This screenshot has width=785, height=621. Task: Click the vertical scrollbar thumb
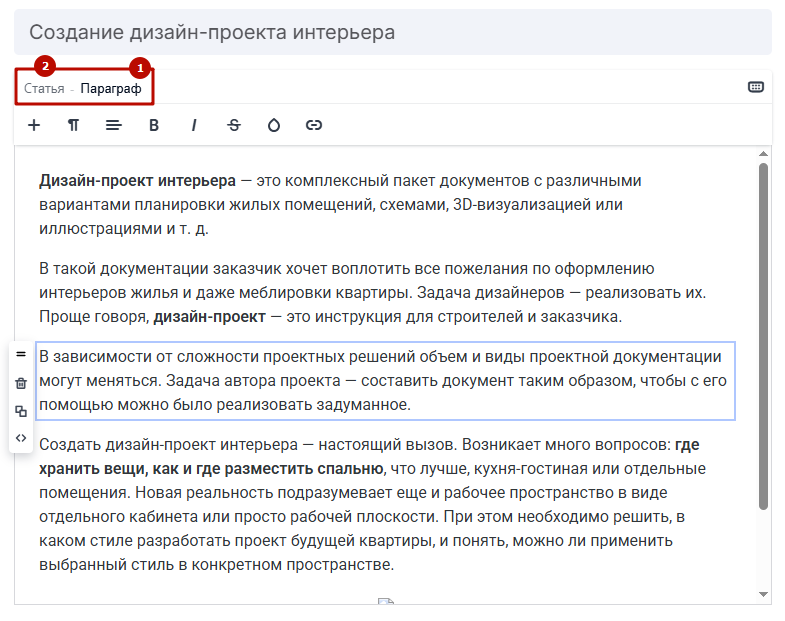pos(763,335)
